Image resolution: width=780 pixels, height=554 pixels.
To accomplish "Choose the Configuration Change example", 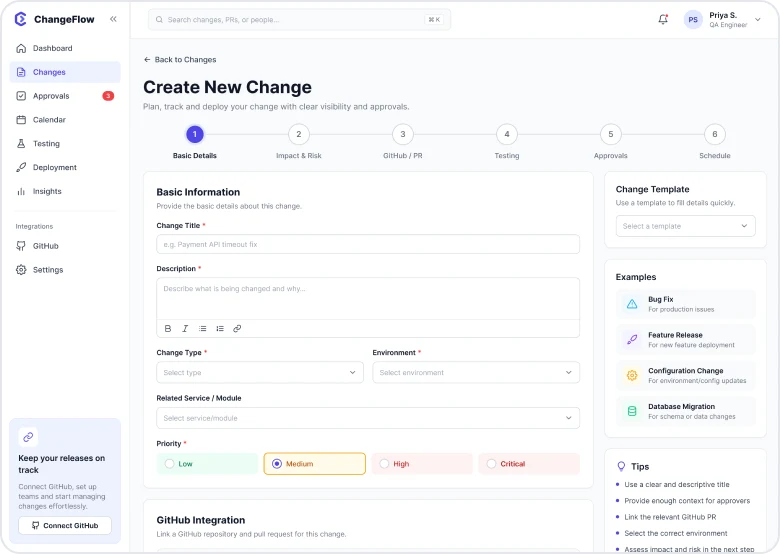I will [685, 375].
